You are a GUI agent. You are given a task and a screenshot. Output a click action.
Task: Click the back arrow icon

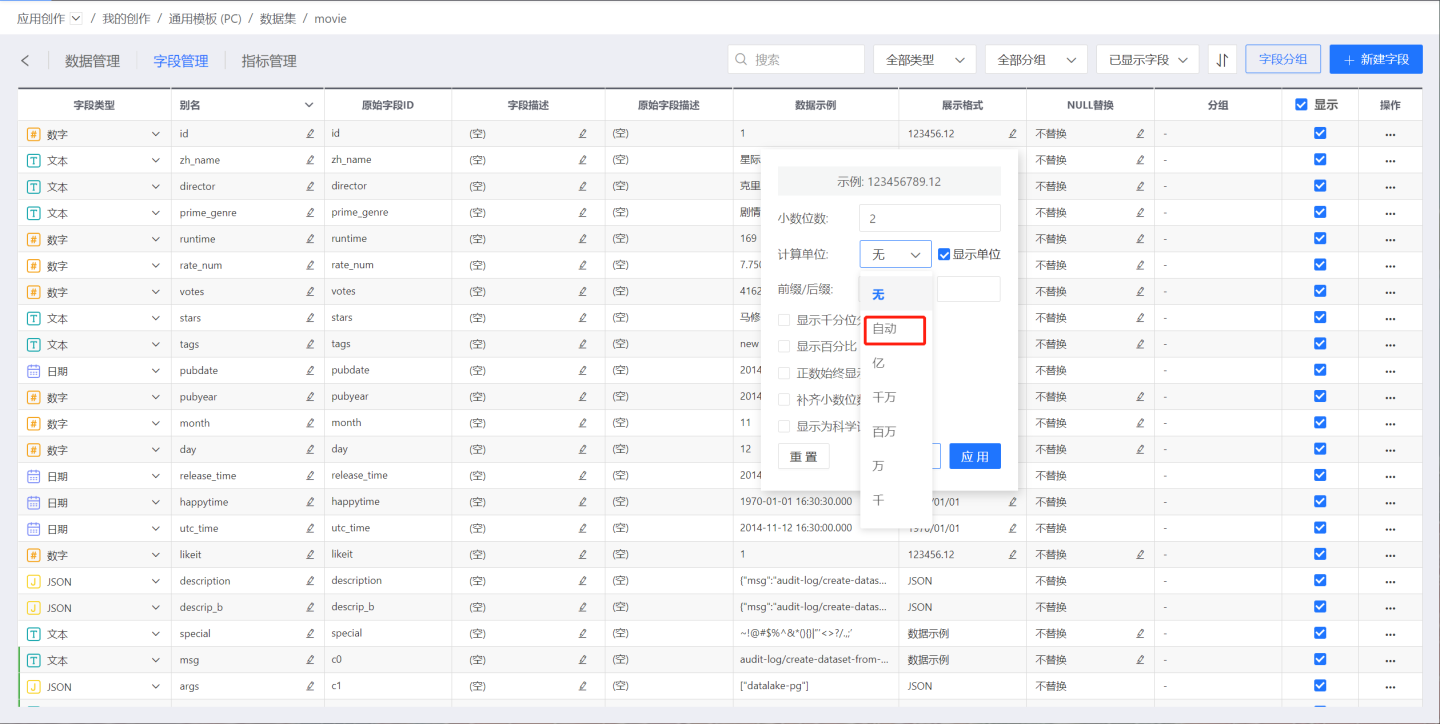[x=25, y=61]
